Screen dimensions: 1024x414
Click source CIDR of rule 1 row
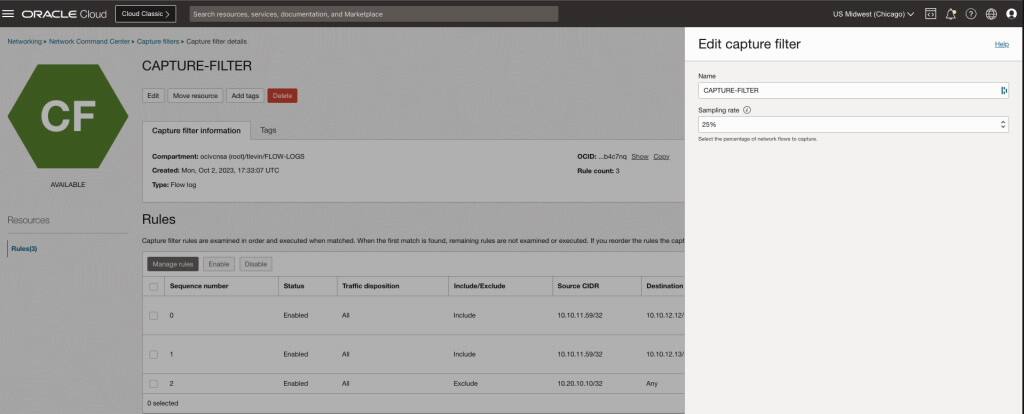tap(580, 355)
